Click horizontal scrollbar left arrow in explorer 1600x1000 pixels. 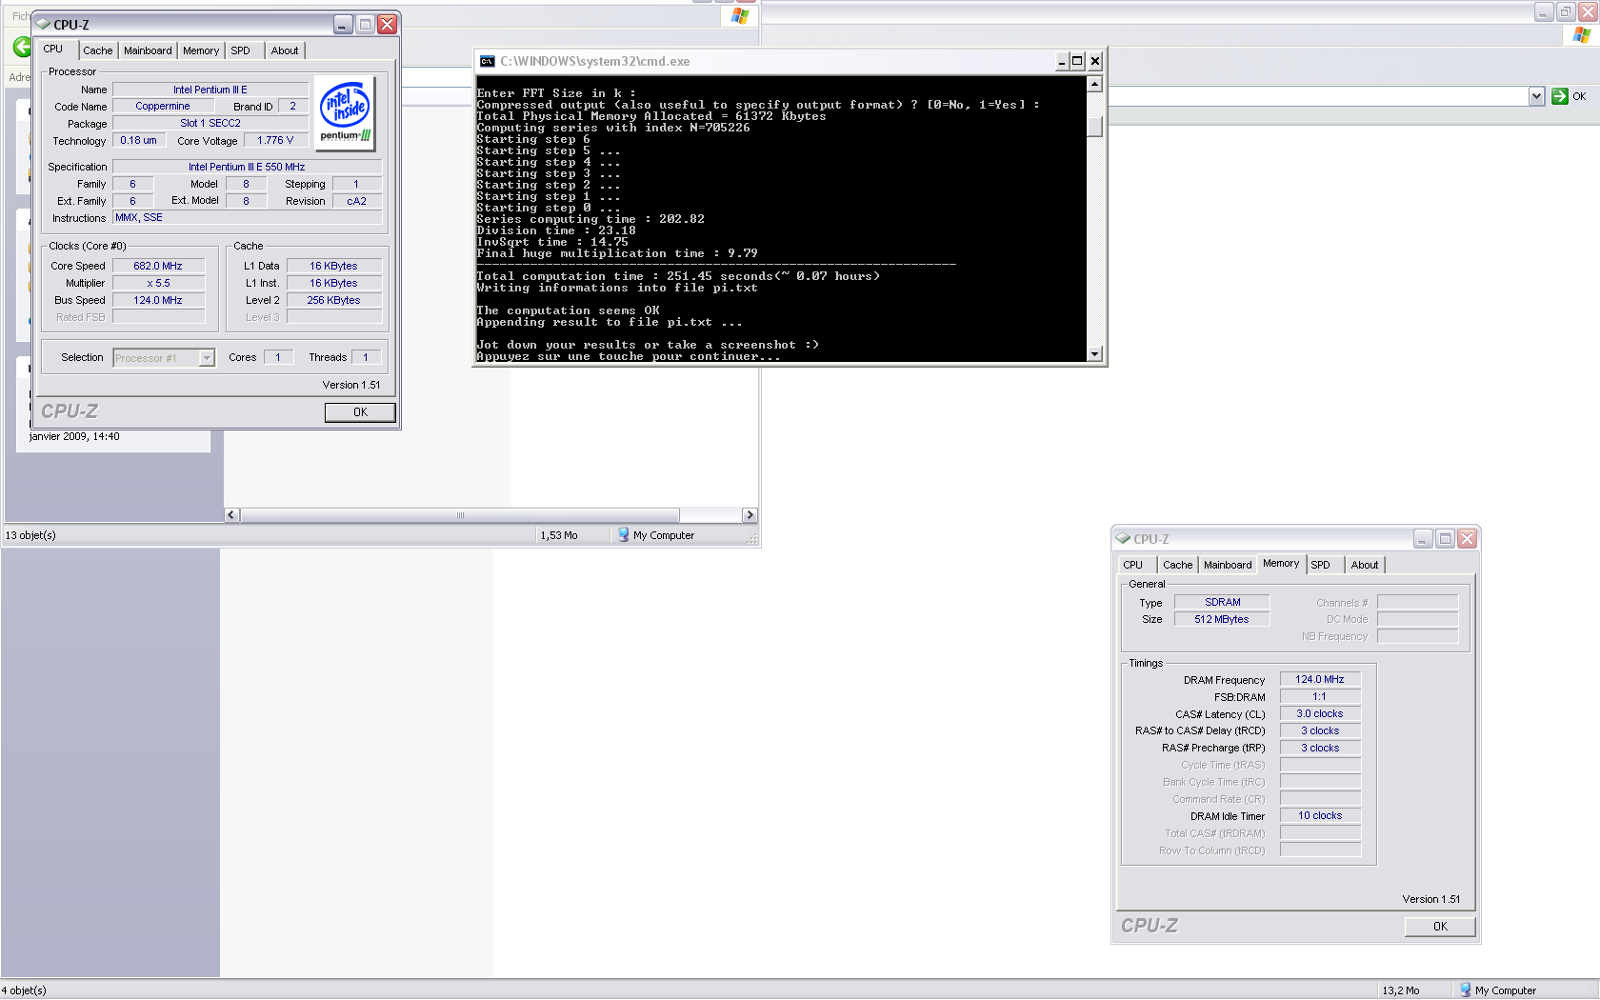[x=232, y=515]
